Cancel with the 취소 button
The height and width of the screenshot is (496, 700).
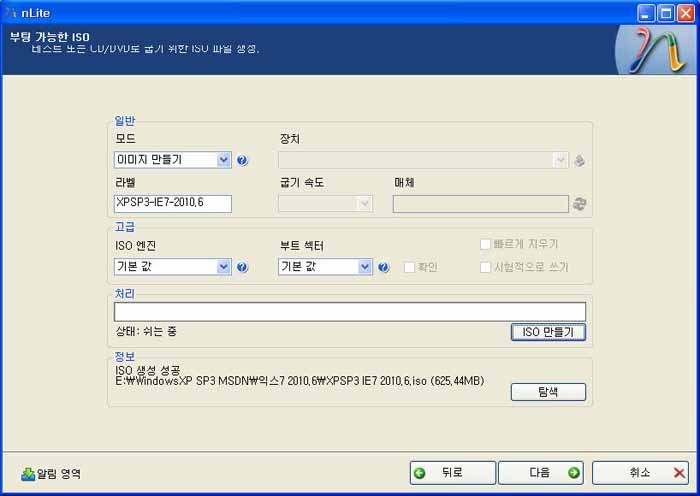pos(640,473)
